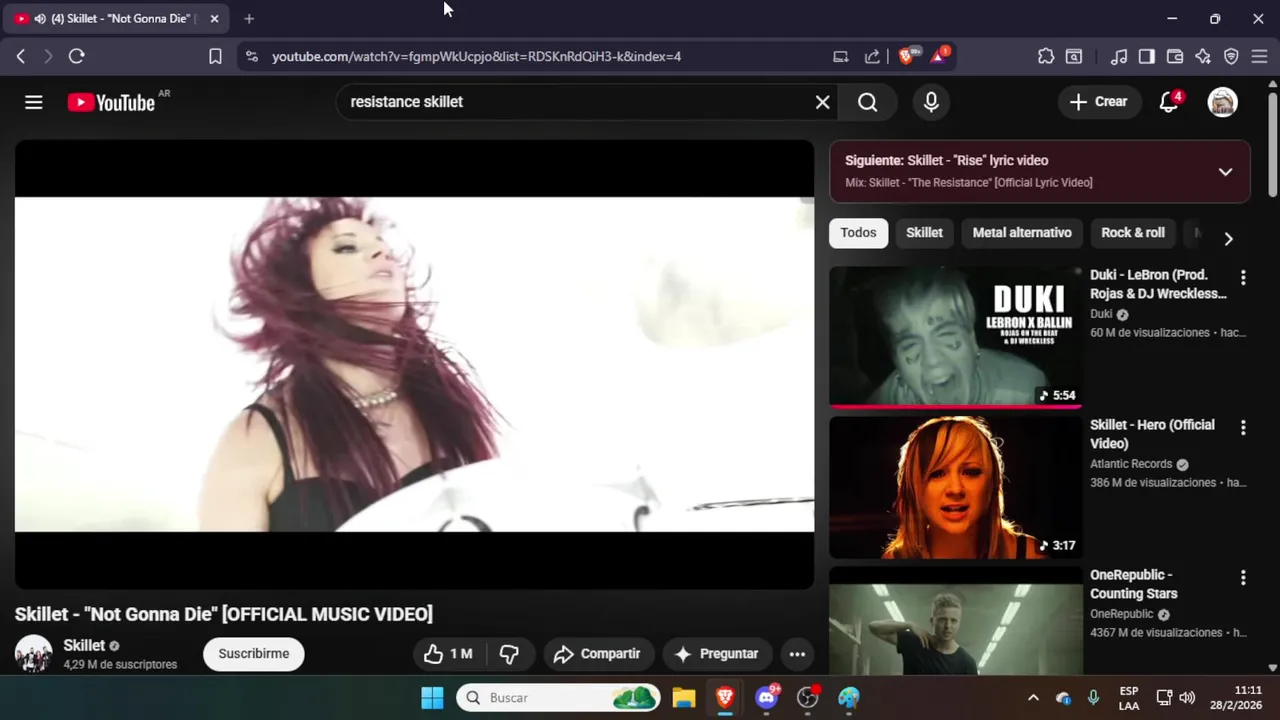Share this page from address bar

coord(872,56)
